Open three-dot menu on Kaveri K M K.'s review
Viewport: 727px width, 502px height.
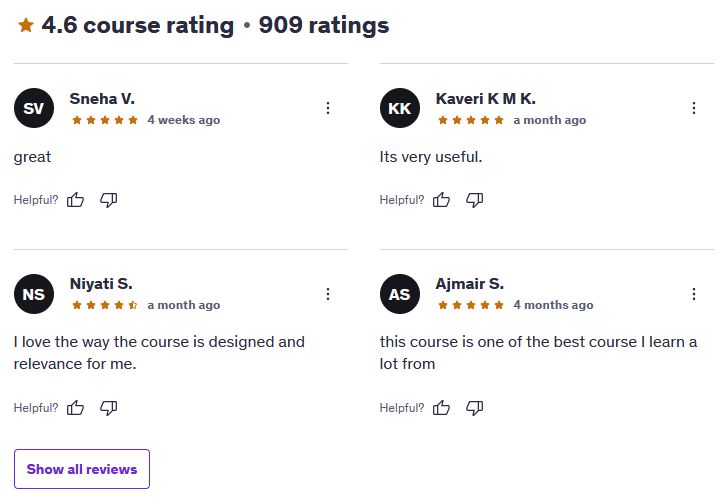pos(694,108)
